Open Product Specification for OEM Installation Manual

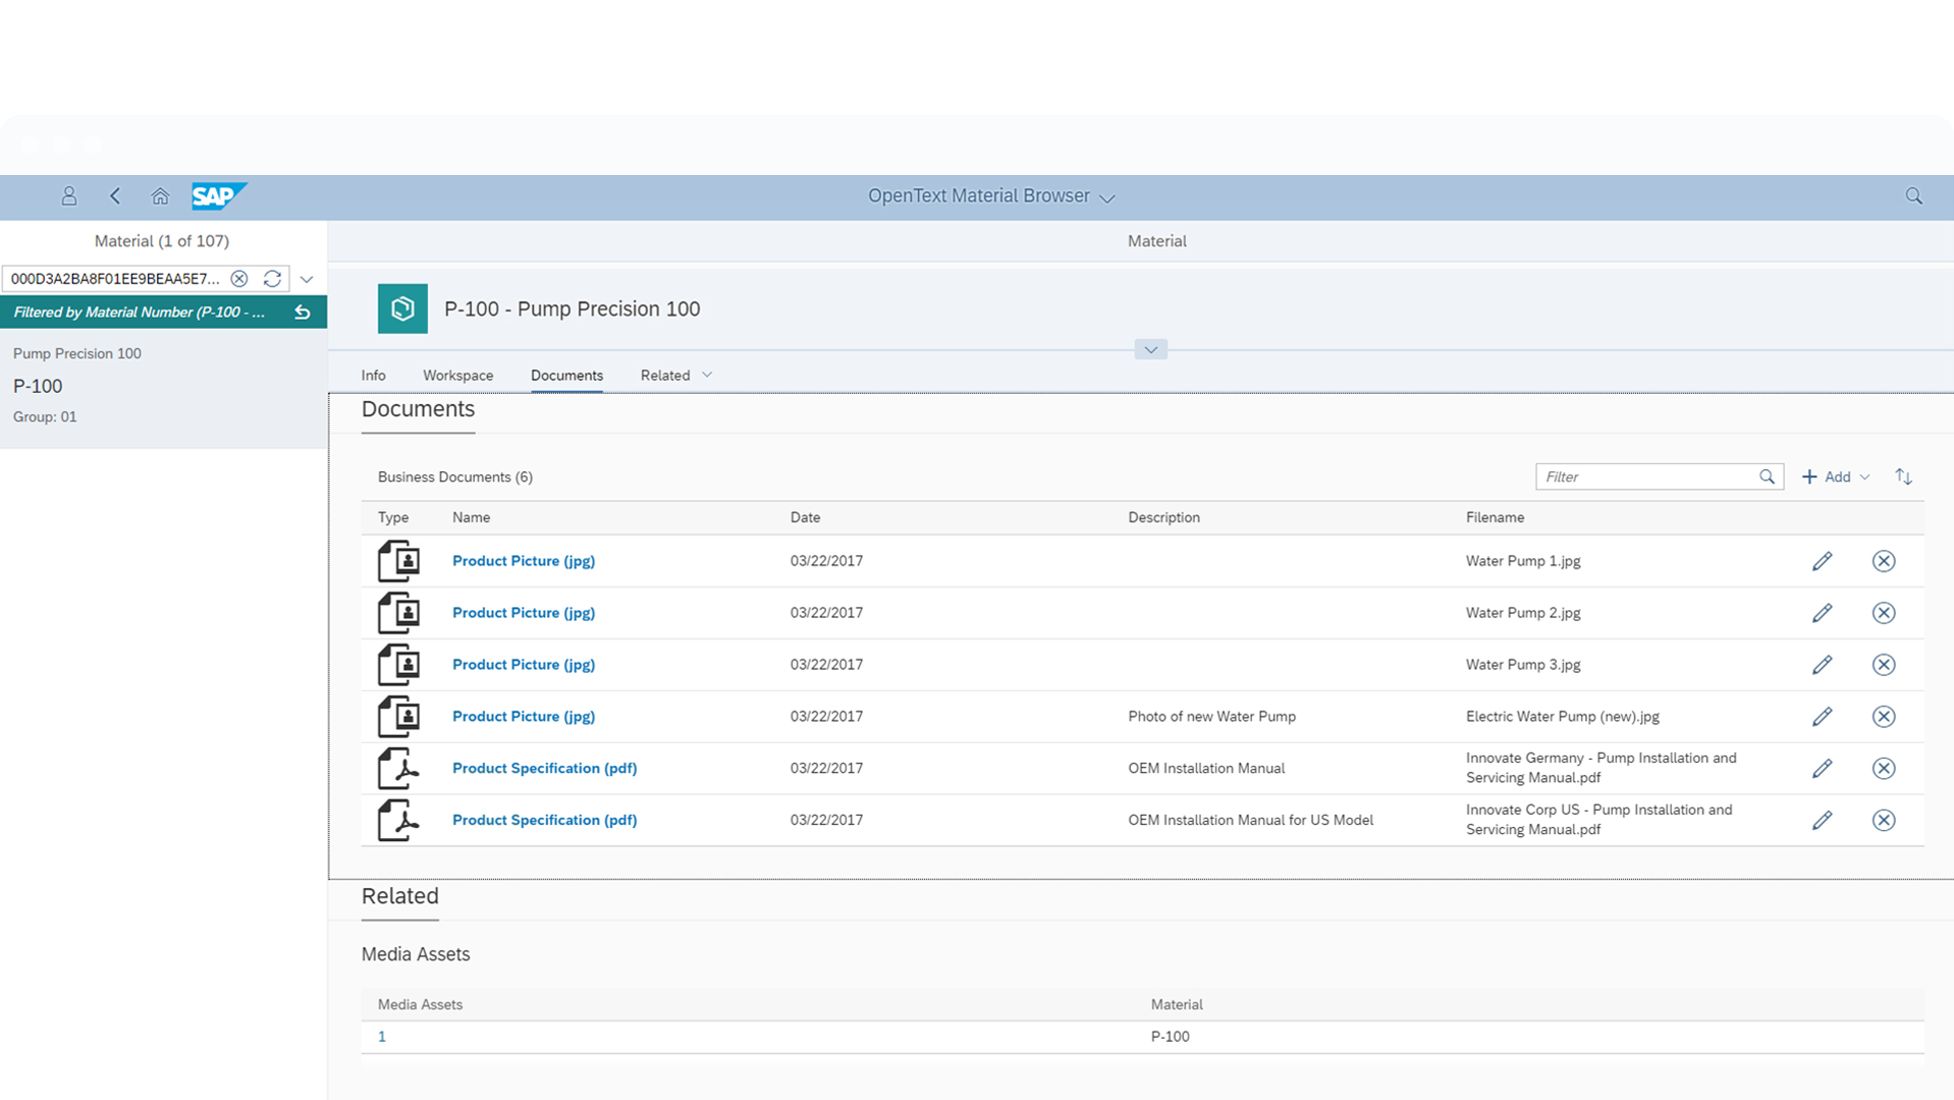[544, 768]
